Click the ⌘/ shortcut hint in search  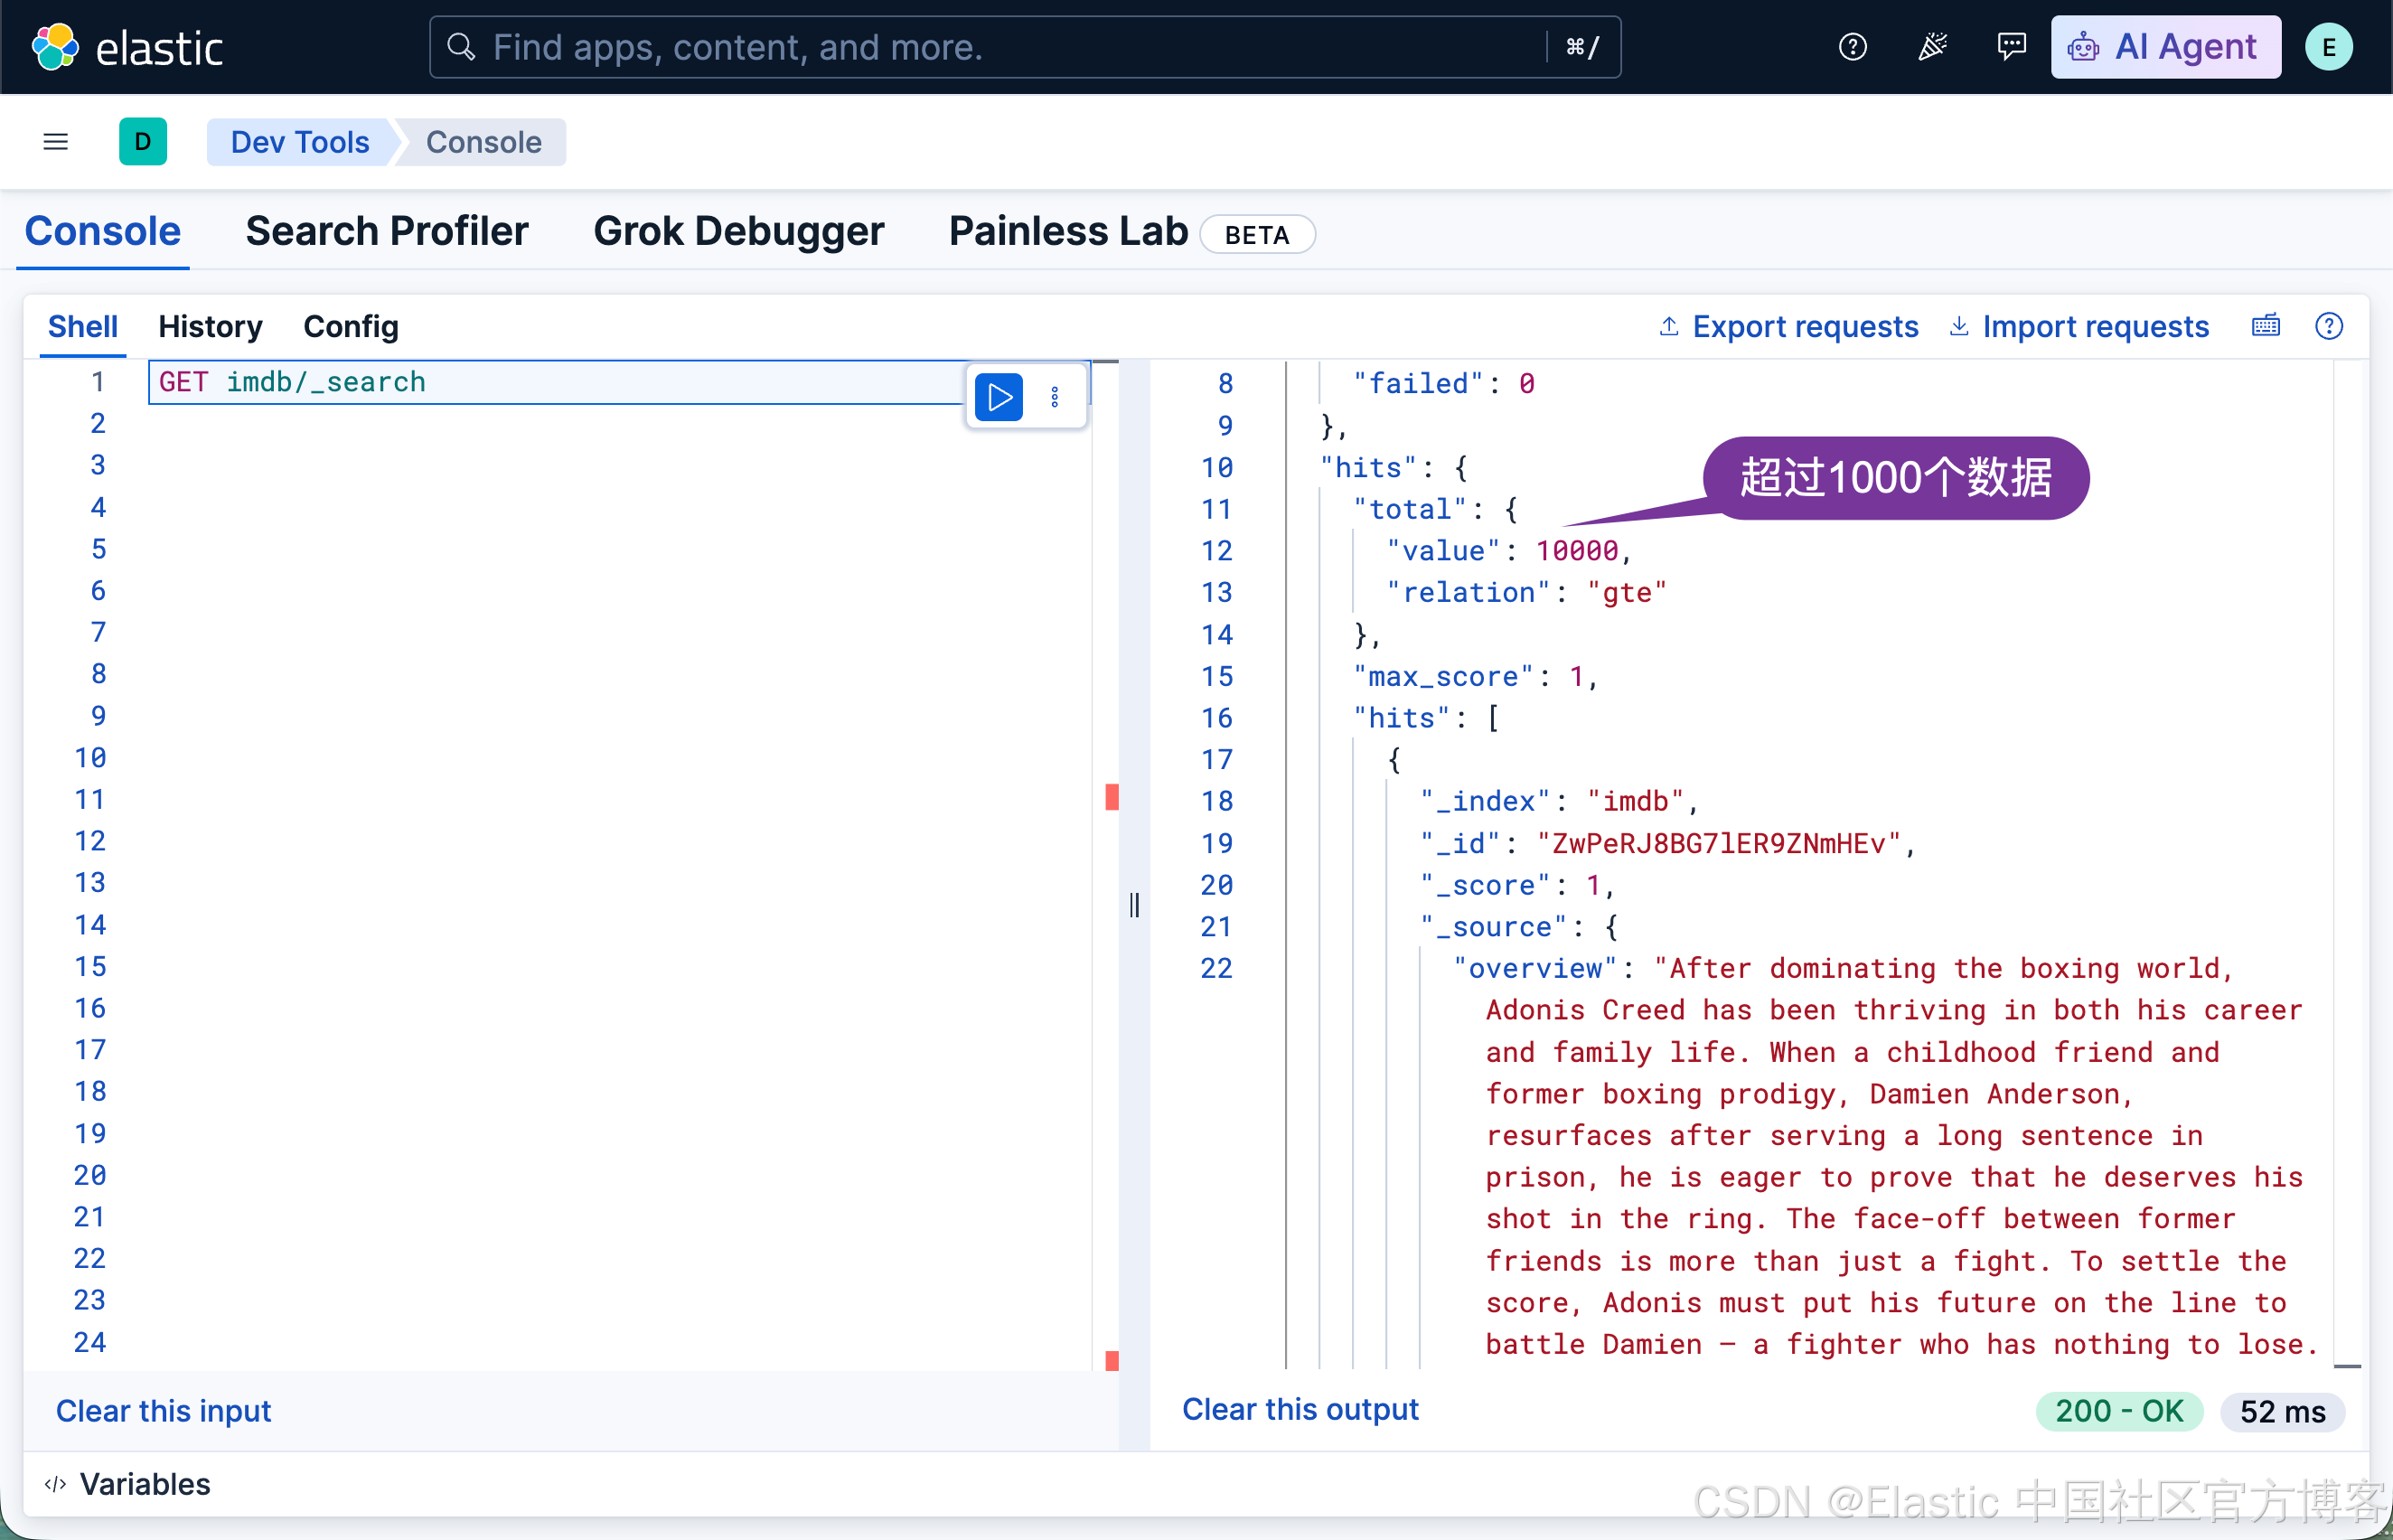(1583, 47)
